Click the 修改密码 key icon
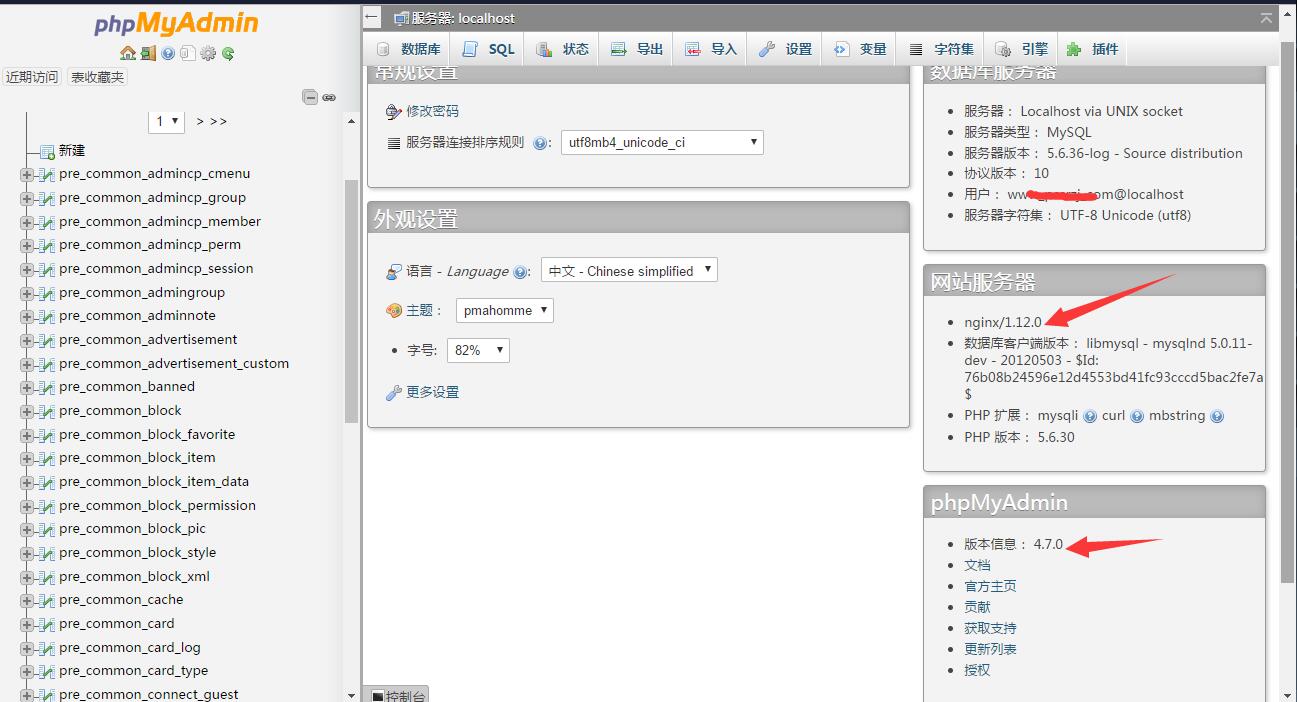Image resolution: width=1297 pixels, height=702 pixels. pyautogui.click(x=394, y=111)
